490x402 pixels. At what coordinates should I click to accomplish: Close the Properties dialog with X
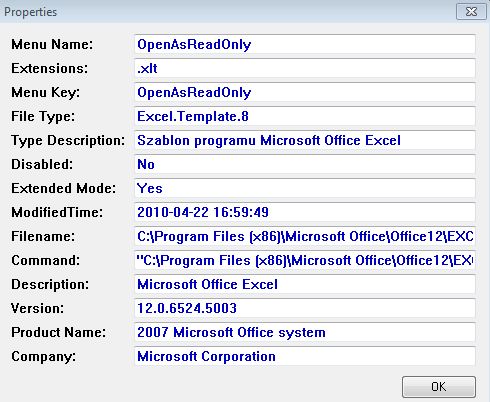[471, 12]
